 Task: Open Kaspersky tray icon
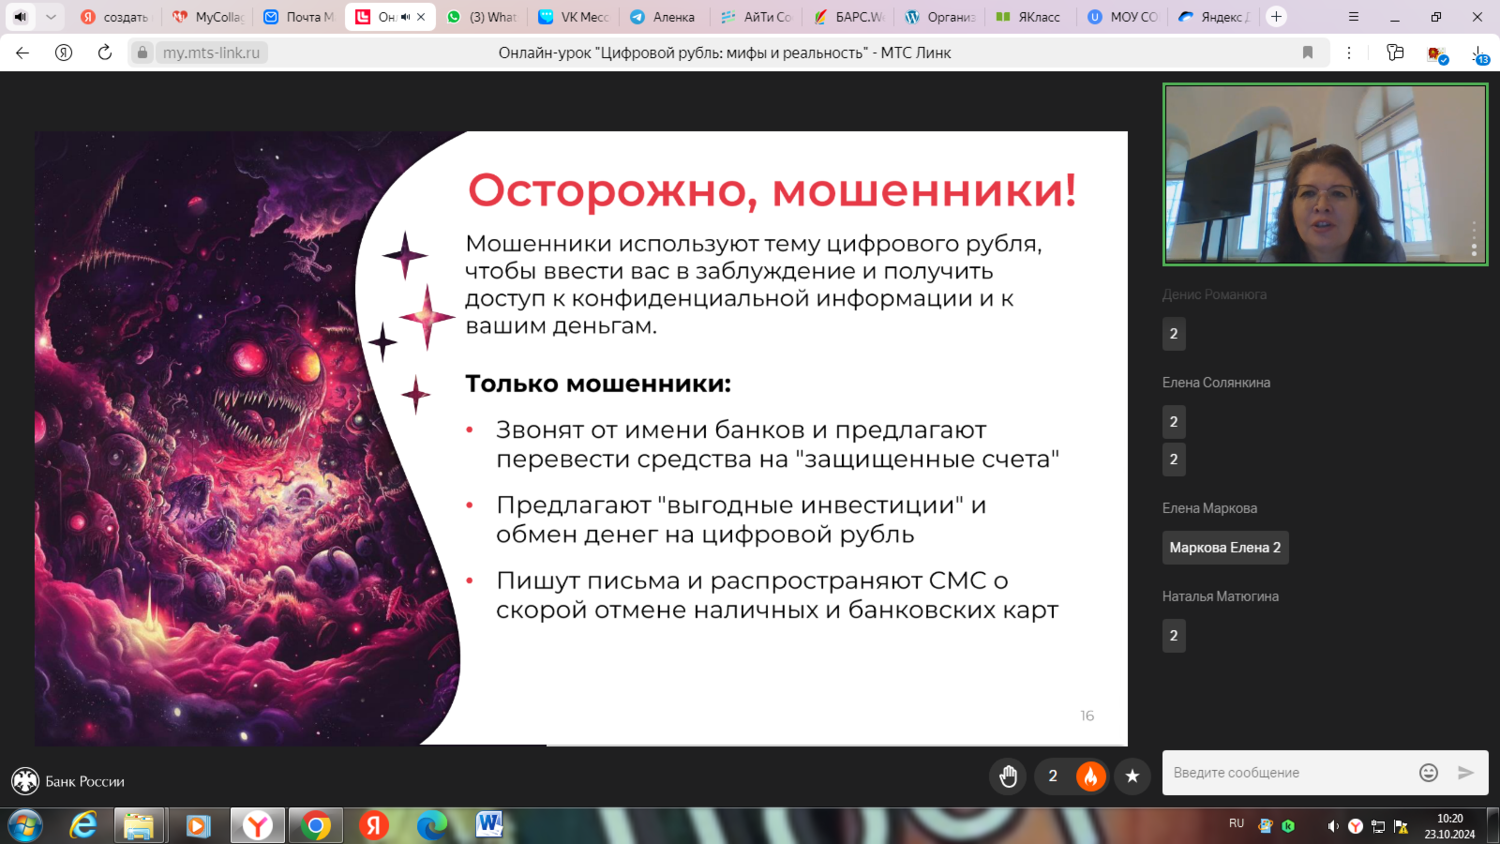point(1288,826)
